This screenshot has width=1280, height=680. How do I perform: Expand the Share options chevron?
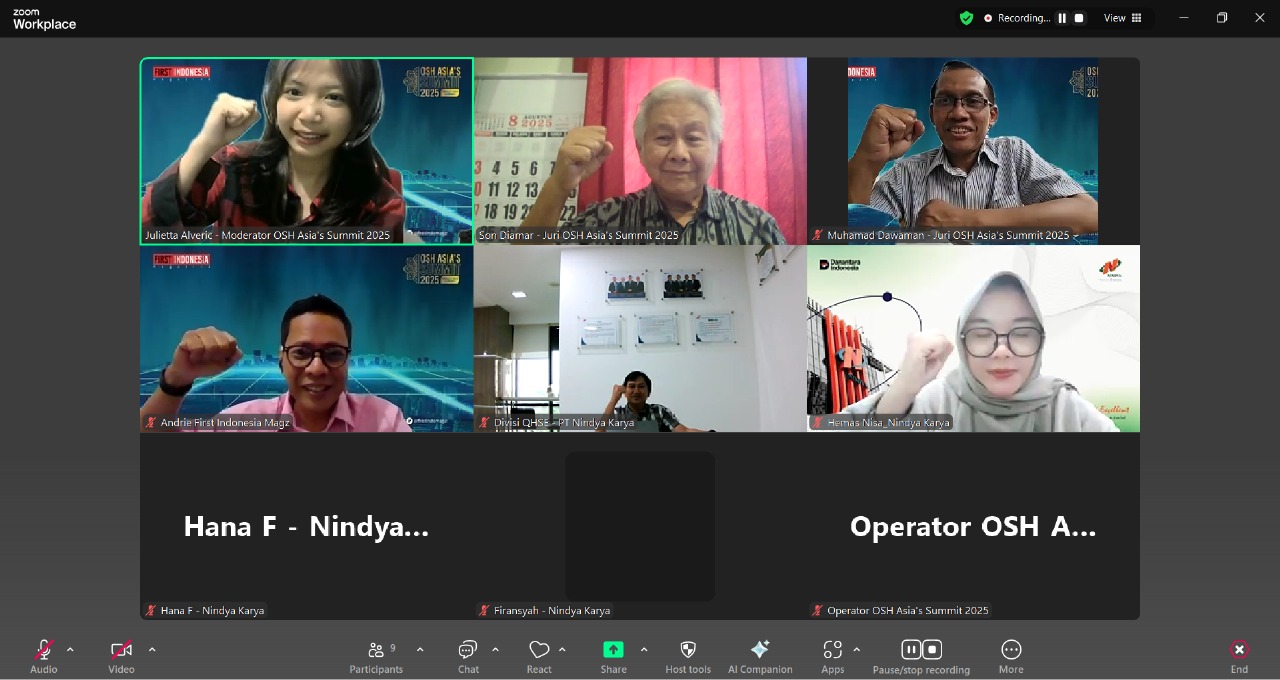click(x=643, y=650)
